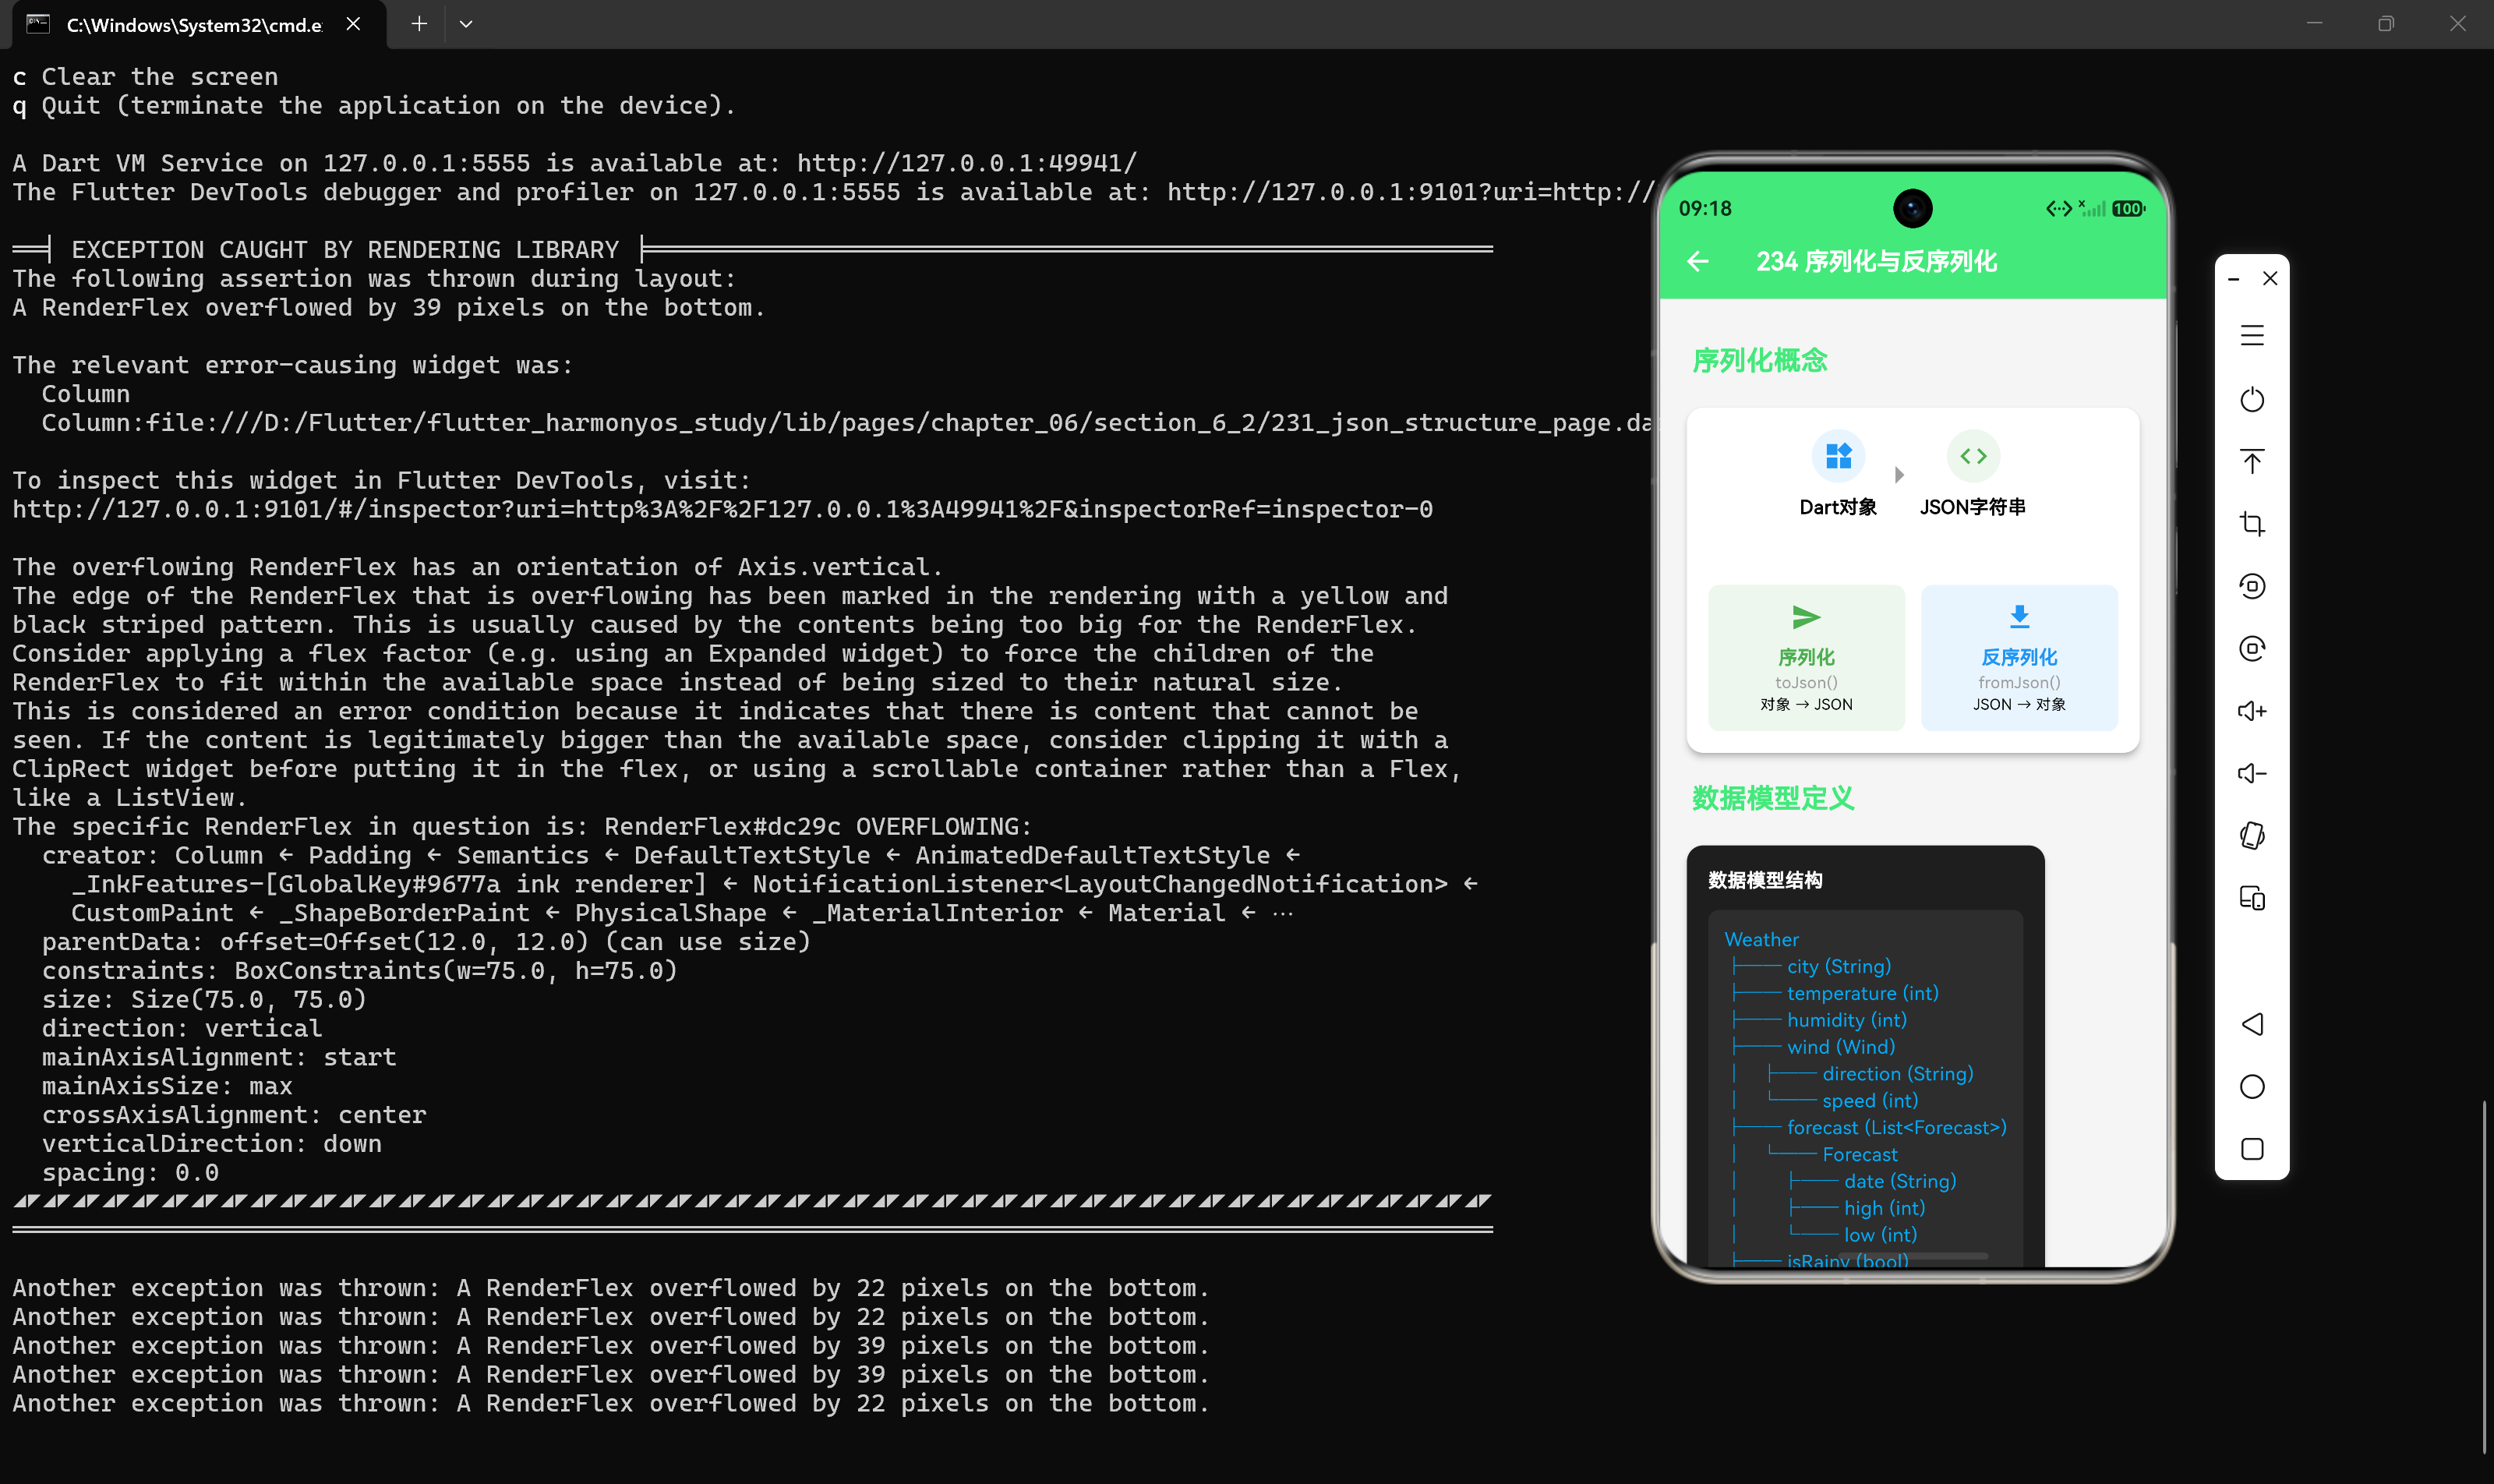The width and height of the screenshot is (2494, 1484).
Task: Click the phone battery 100 indicator
Action: [2128, 208]
